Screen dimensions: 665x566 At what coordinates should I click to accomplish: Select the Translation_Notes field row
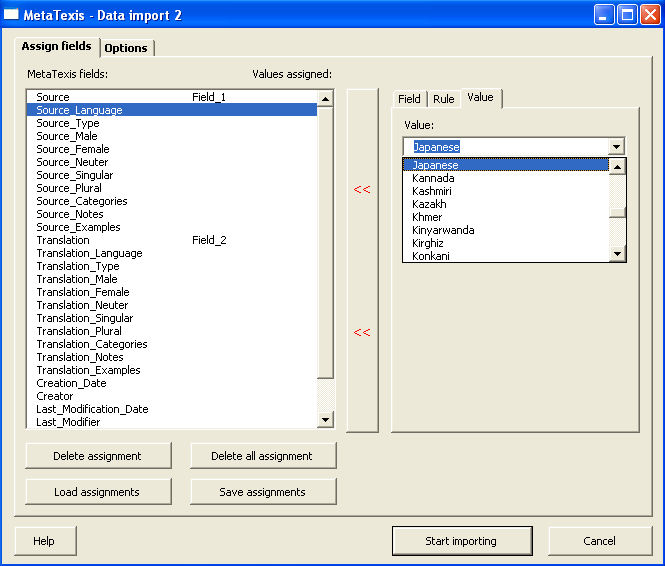click(x=172, y=357)
